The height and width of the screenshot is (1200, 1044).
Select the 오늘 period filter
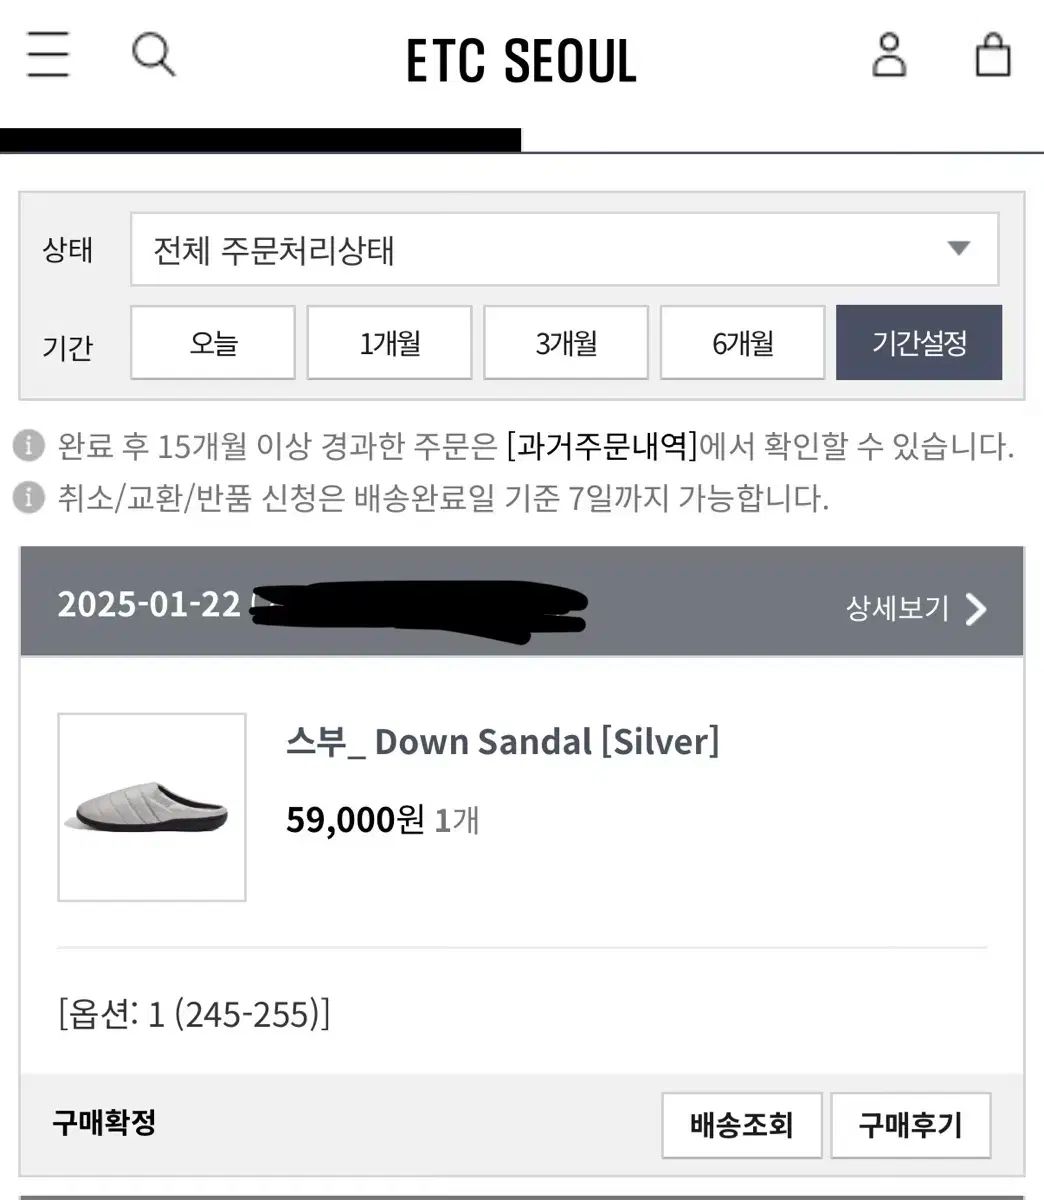213,343
